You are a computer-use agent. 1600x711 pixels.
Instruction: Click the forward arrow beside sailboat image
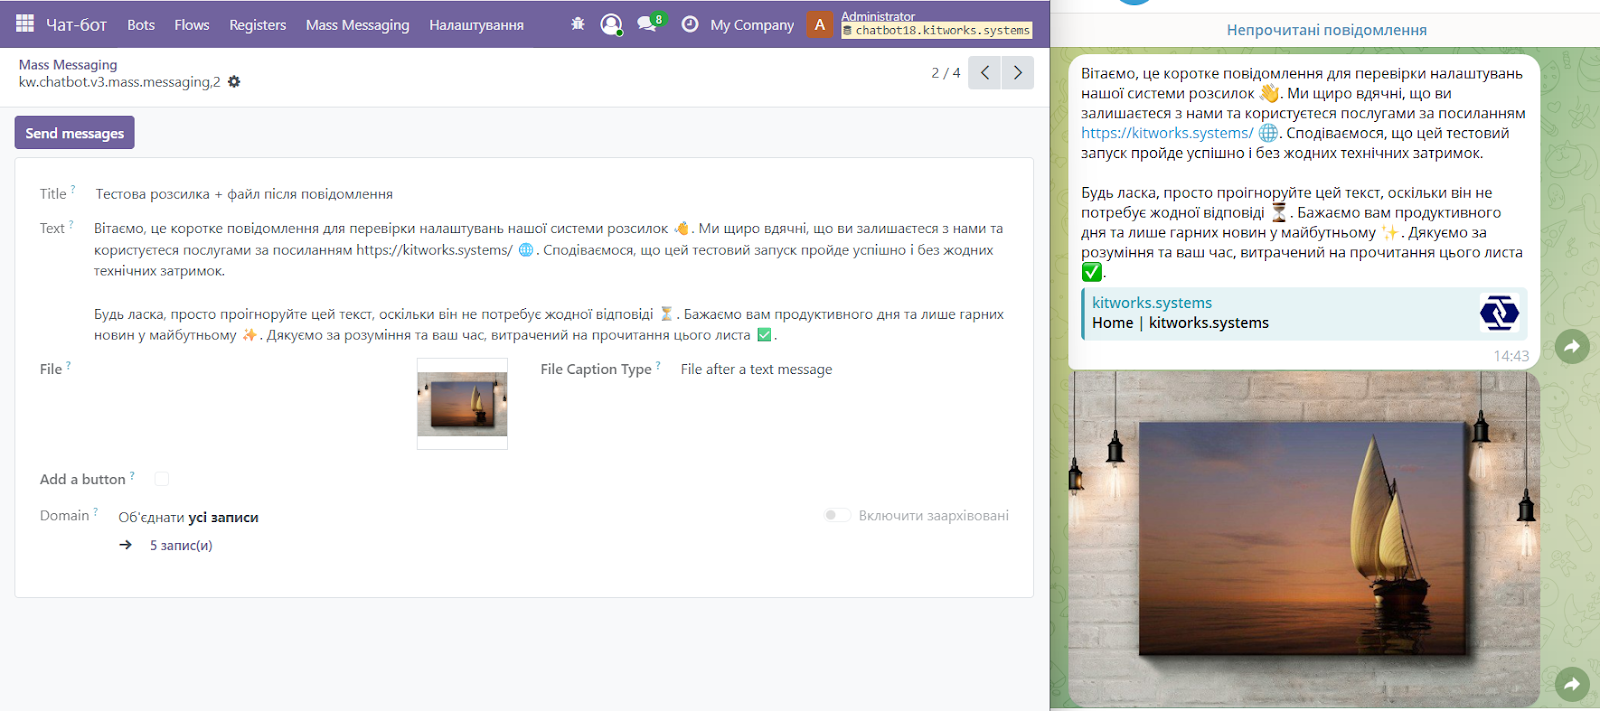point(1572,684)
